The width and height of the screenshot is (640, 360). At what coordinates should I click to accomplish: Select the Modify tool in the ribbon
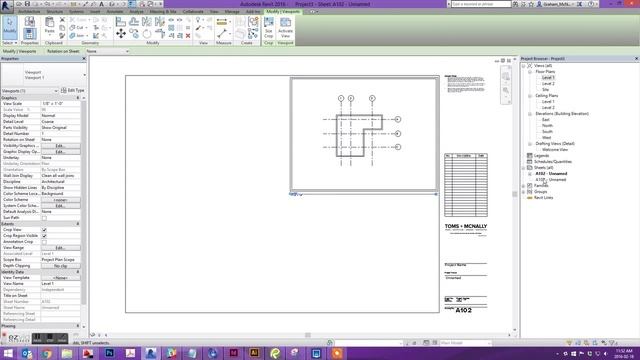(x=9, y=27)
